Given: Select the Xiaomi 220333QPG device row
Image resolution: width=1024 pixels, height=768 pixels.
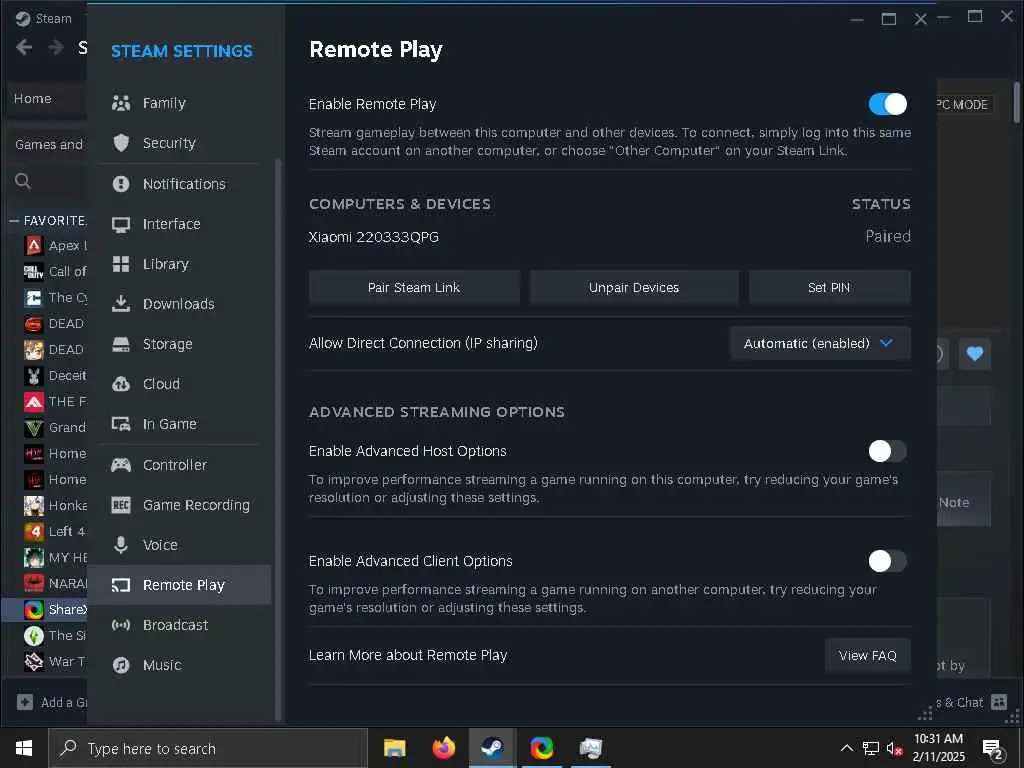Looking at the screenshot, I should click(x=609, y=236).
